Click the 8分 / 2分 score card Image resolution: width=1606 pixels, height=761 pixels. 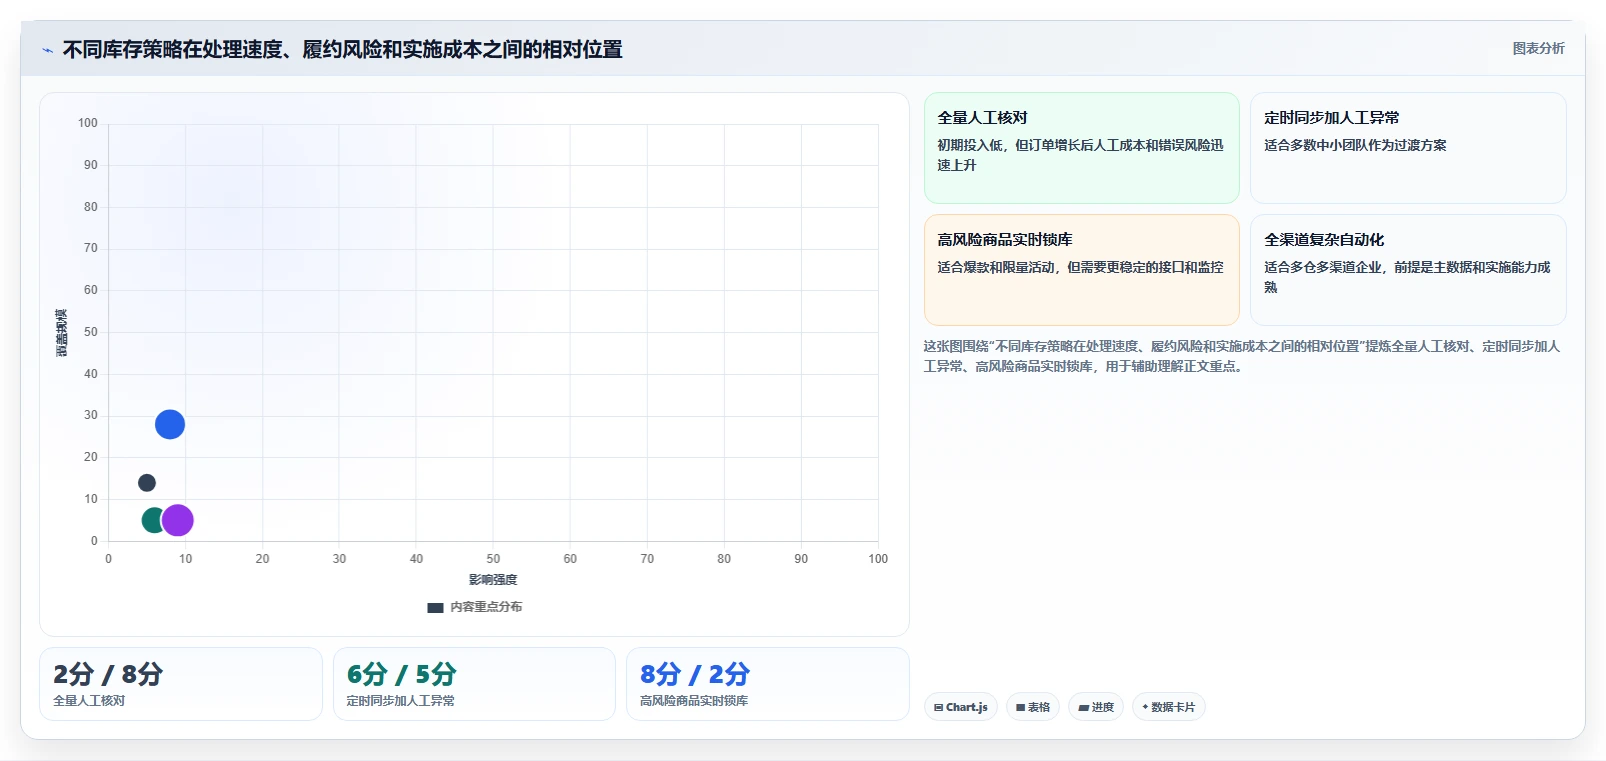[x=767, y=684]
